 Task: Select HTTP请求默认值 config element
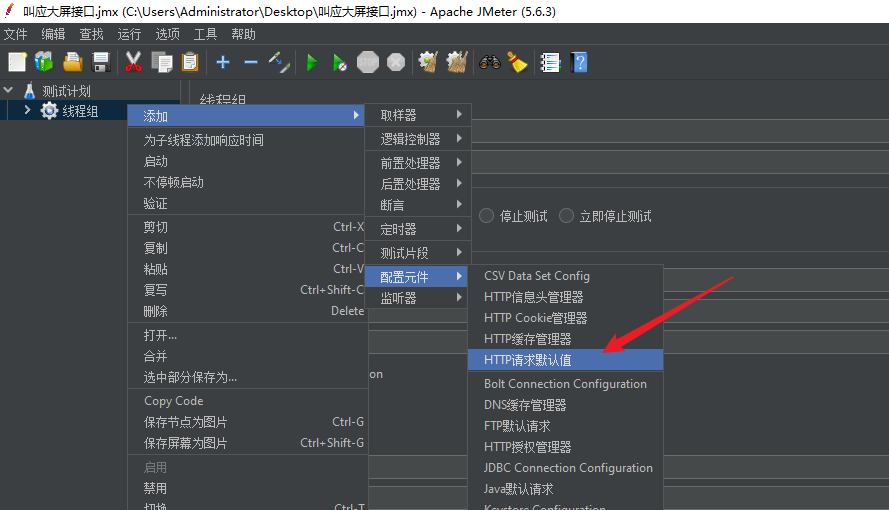[565, 360]
